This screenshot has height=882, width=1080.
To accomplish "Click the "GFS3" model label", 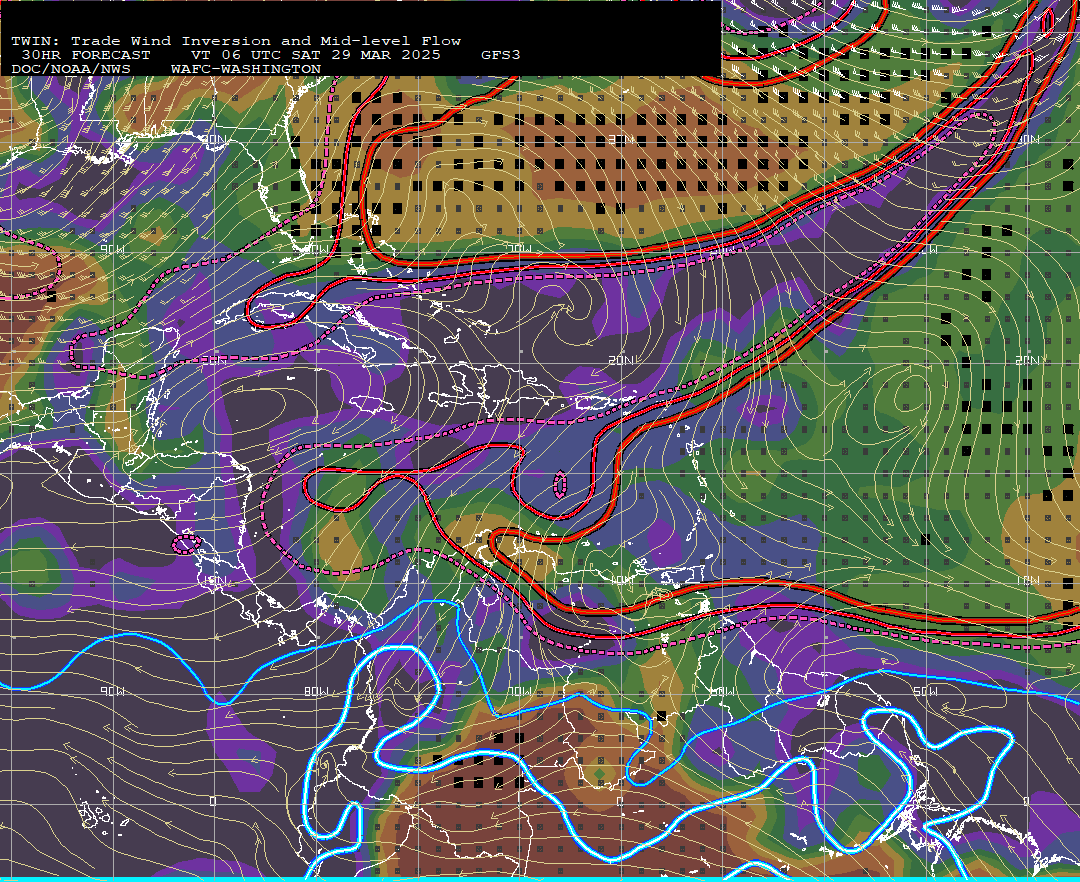I will 501,55.
